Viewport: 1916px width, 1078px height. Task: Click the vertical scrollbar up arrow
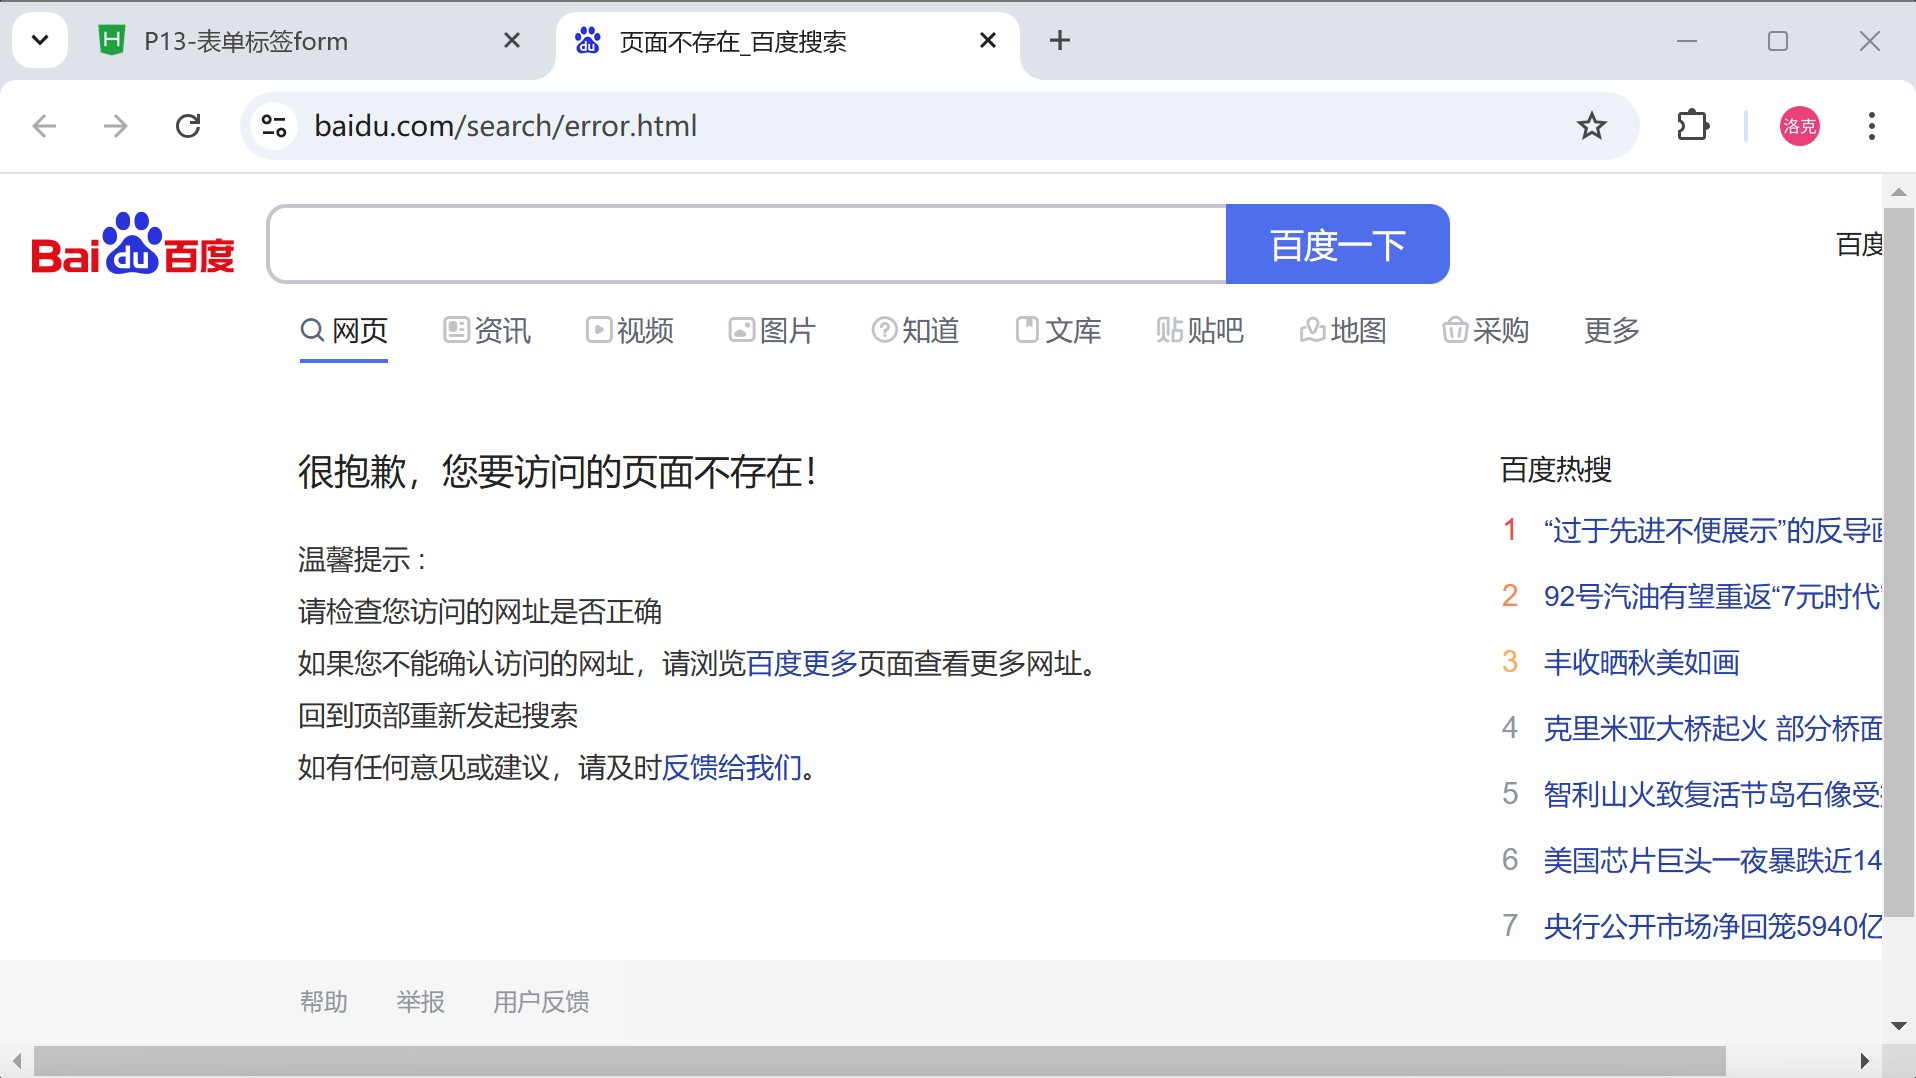click(1898, 192)
